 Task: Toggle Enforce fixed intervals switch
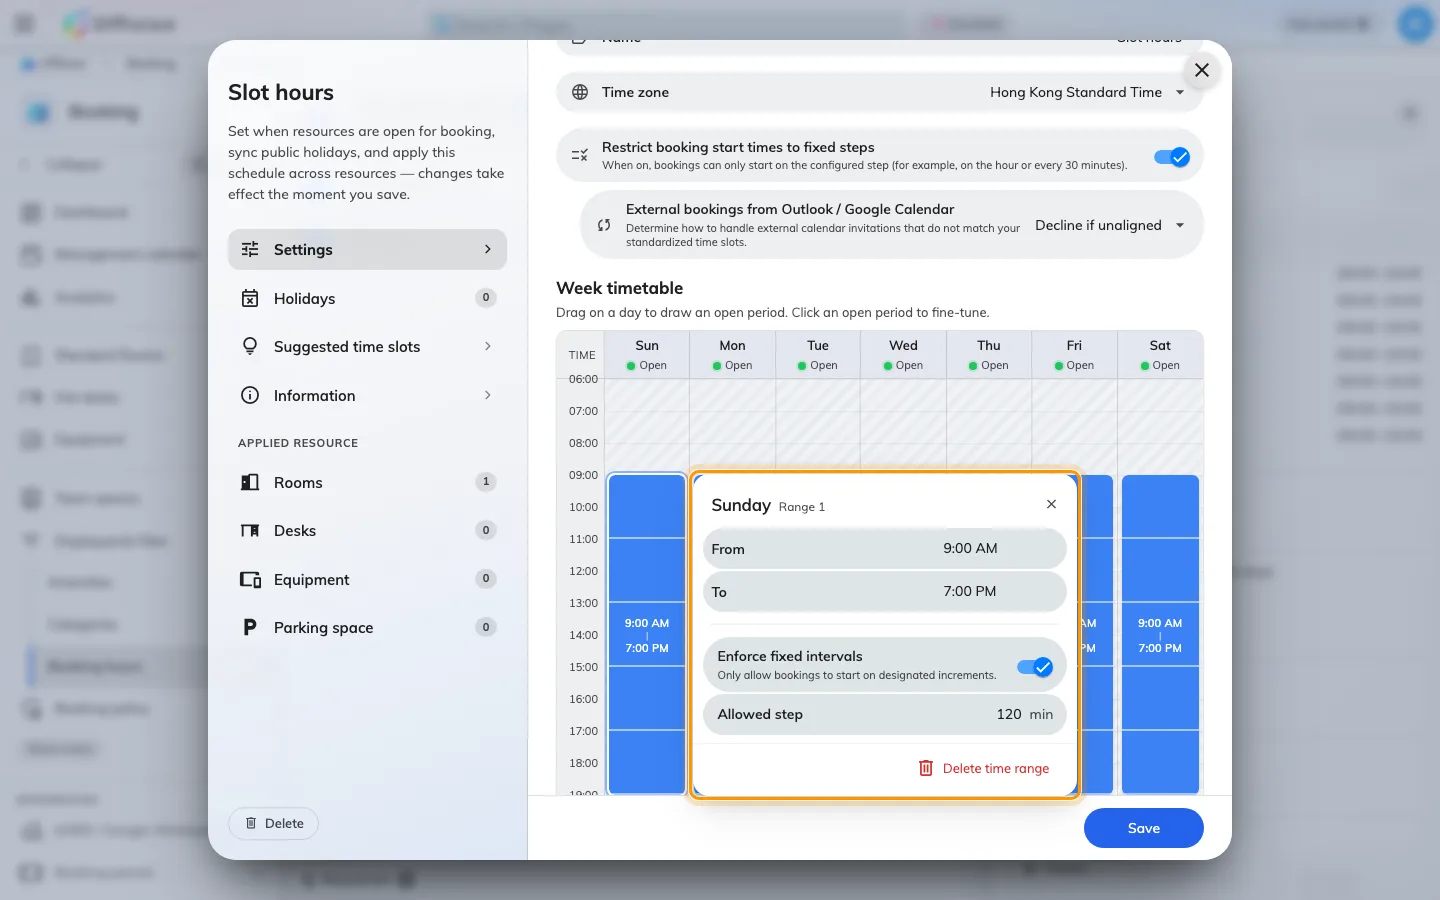click(x=1035, y=666)
